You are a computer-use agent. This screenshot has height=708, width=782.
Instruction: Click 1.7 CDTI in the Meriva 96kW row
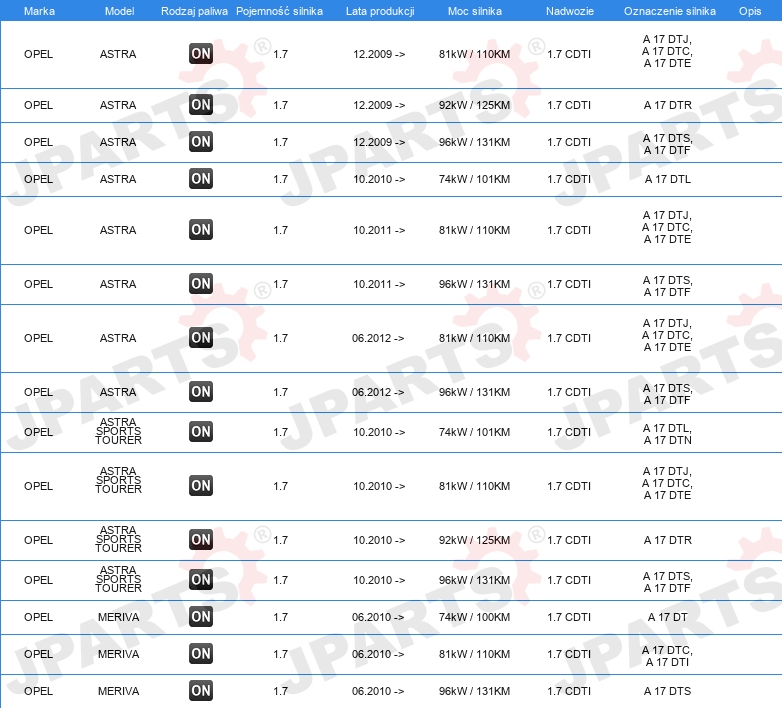click(569, 691)
